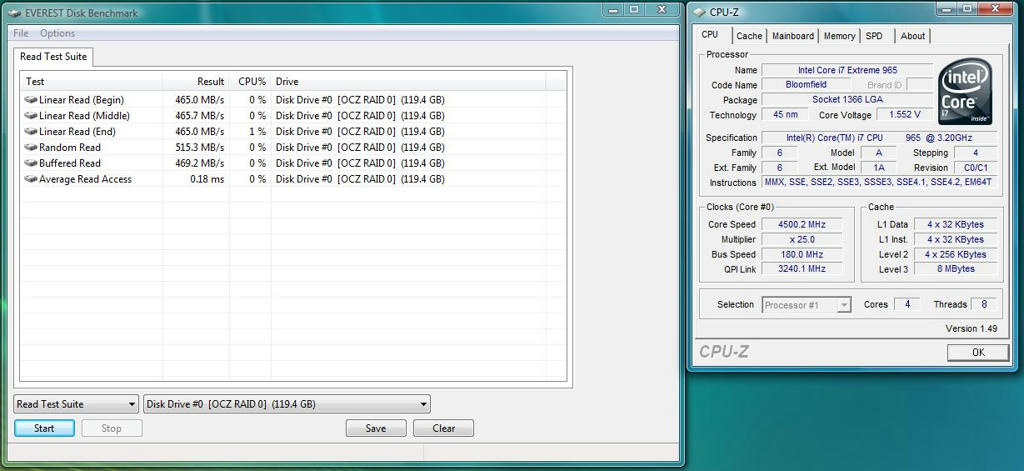Viewport: 1024px width, 471px height.
Task: Click the EVEREST Disk Benchmark title bar icon
Action: [x=14, y=13]
